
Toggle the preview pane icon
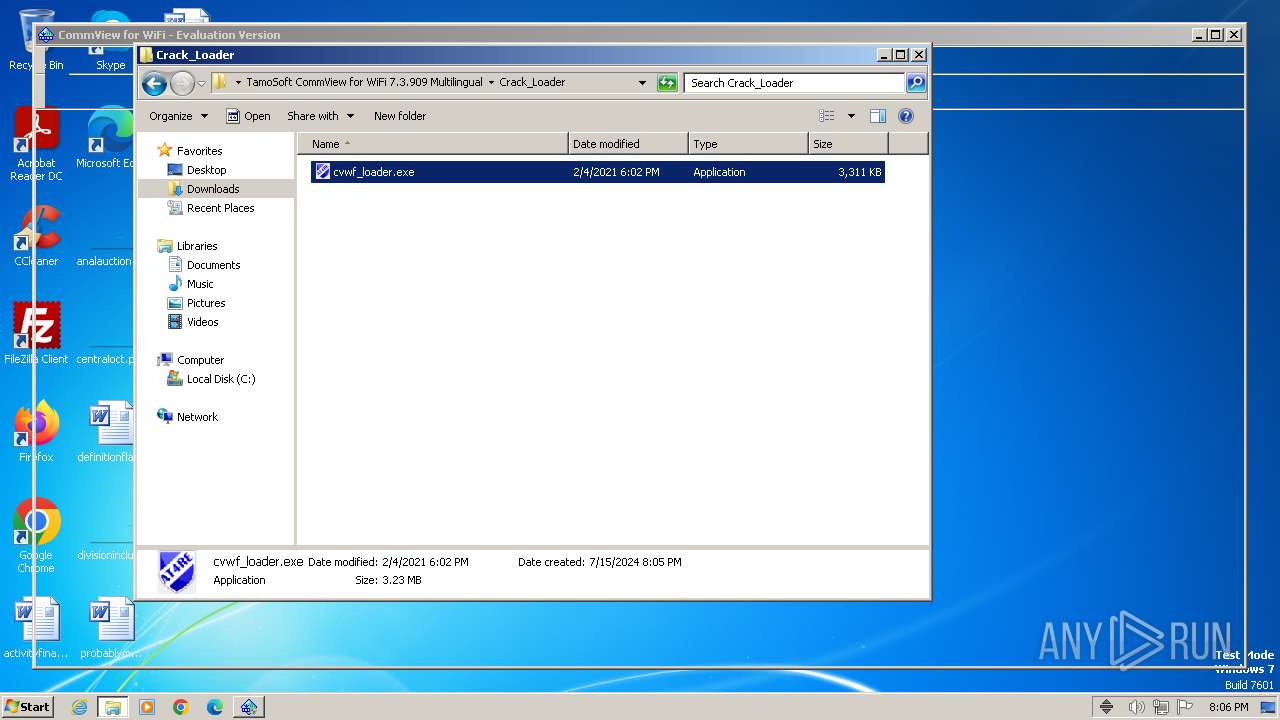tap(878, 116)
